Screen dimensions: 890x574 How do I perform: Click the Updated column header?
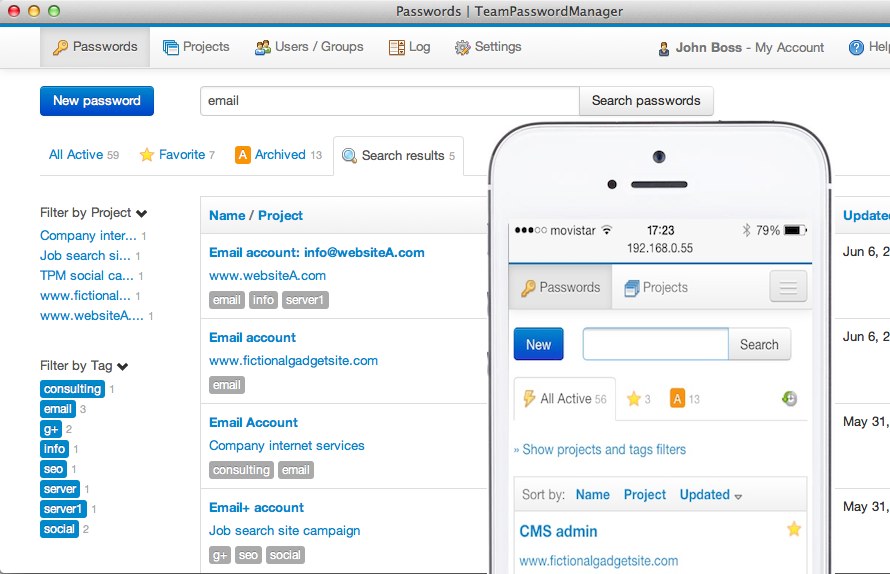point(866,216)
